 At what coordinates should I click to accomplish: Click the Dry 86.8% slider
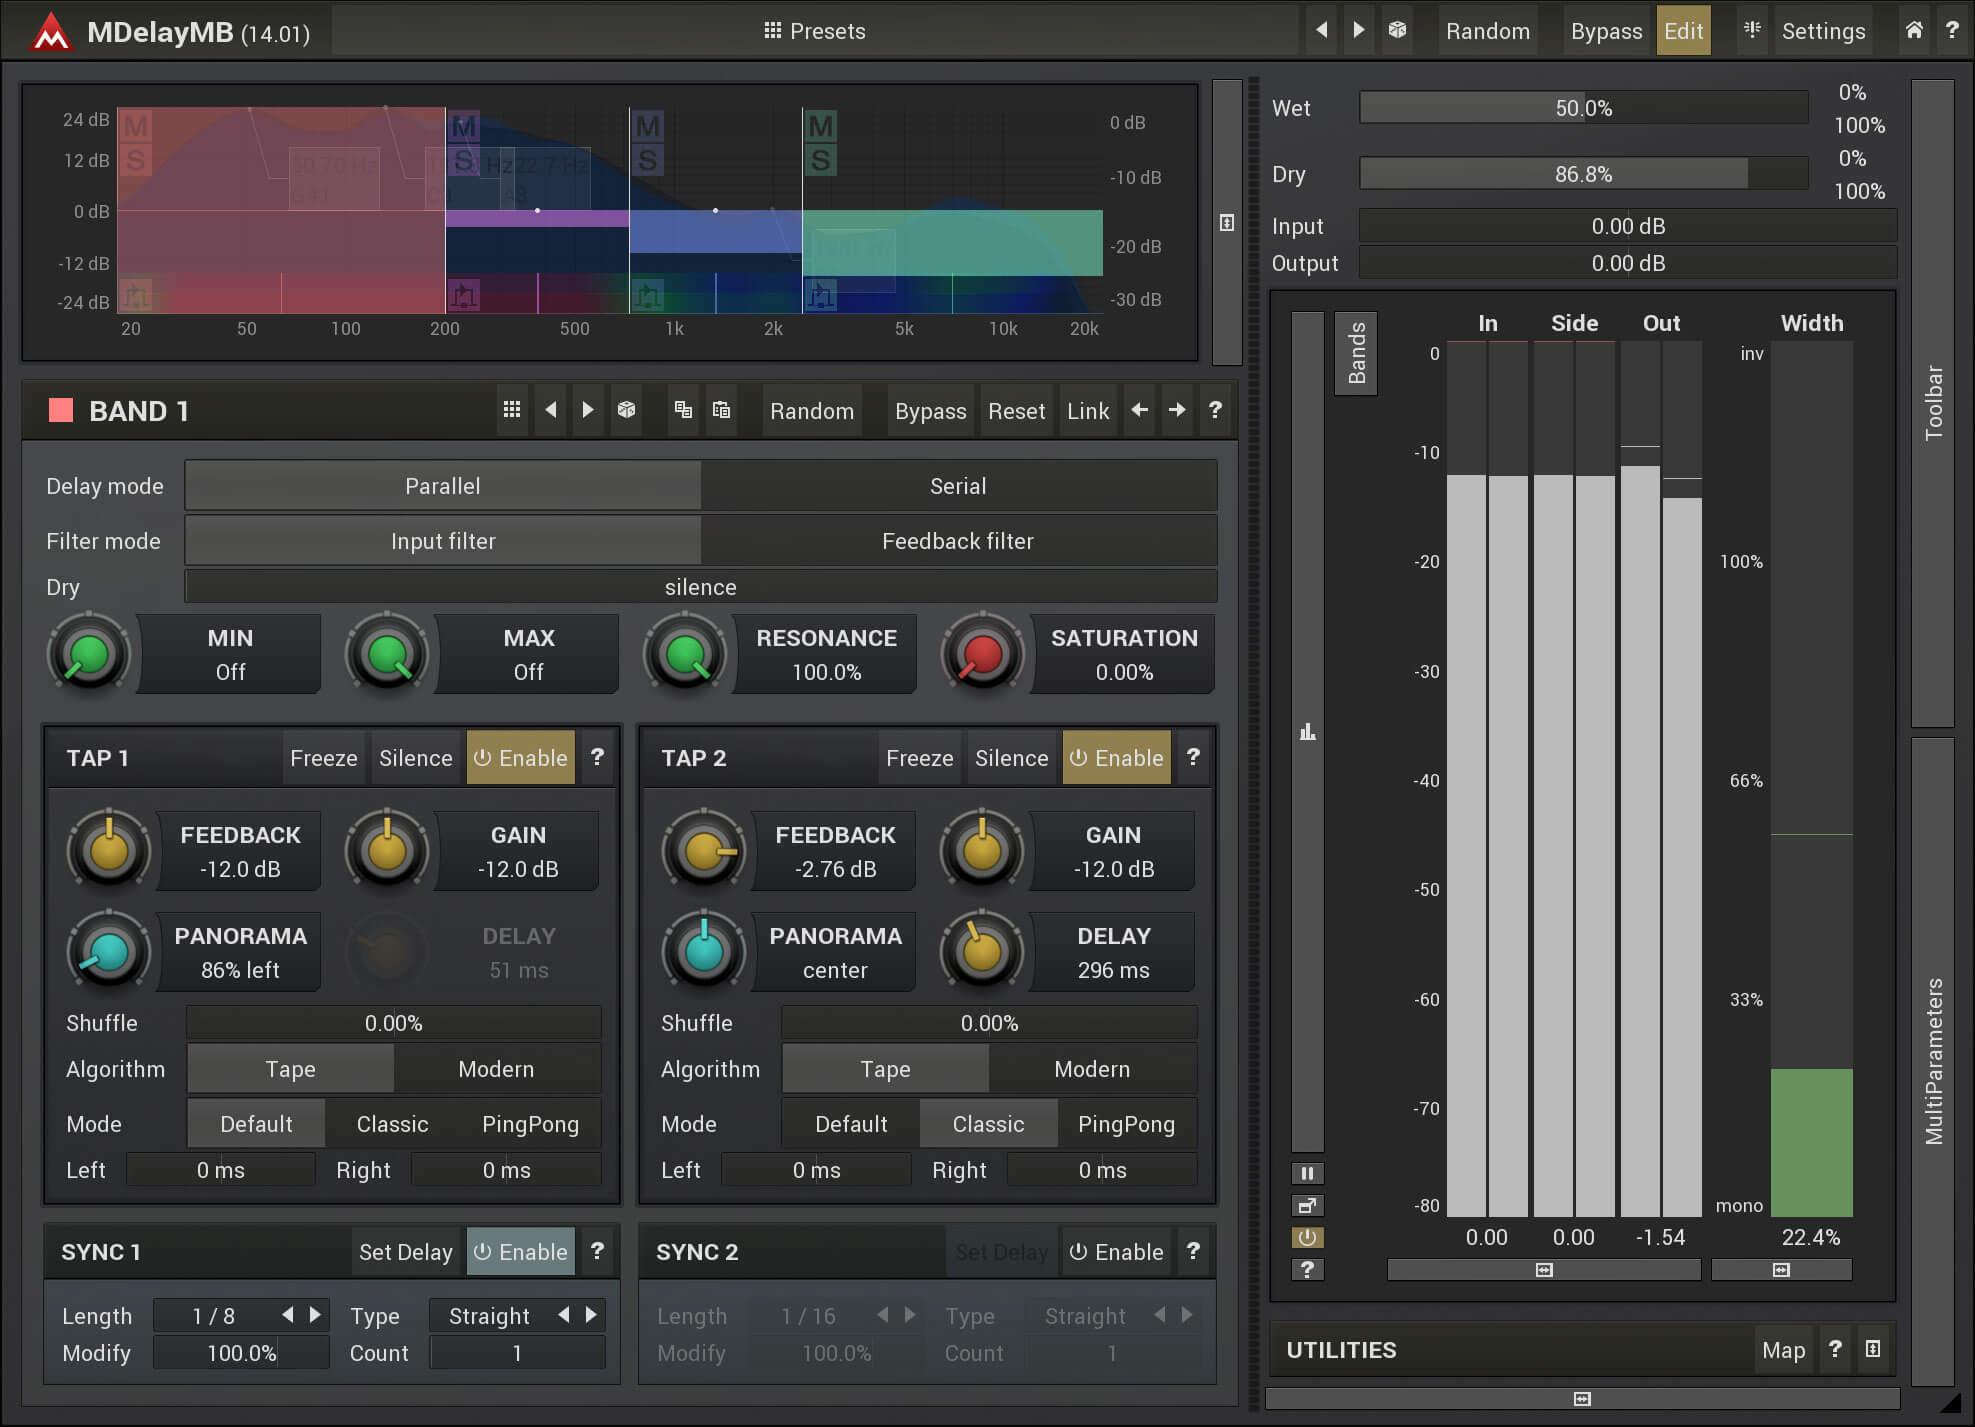pyautogui.click(x=1583, y=174)
